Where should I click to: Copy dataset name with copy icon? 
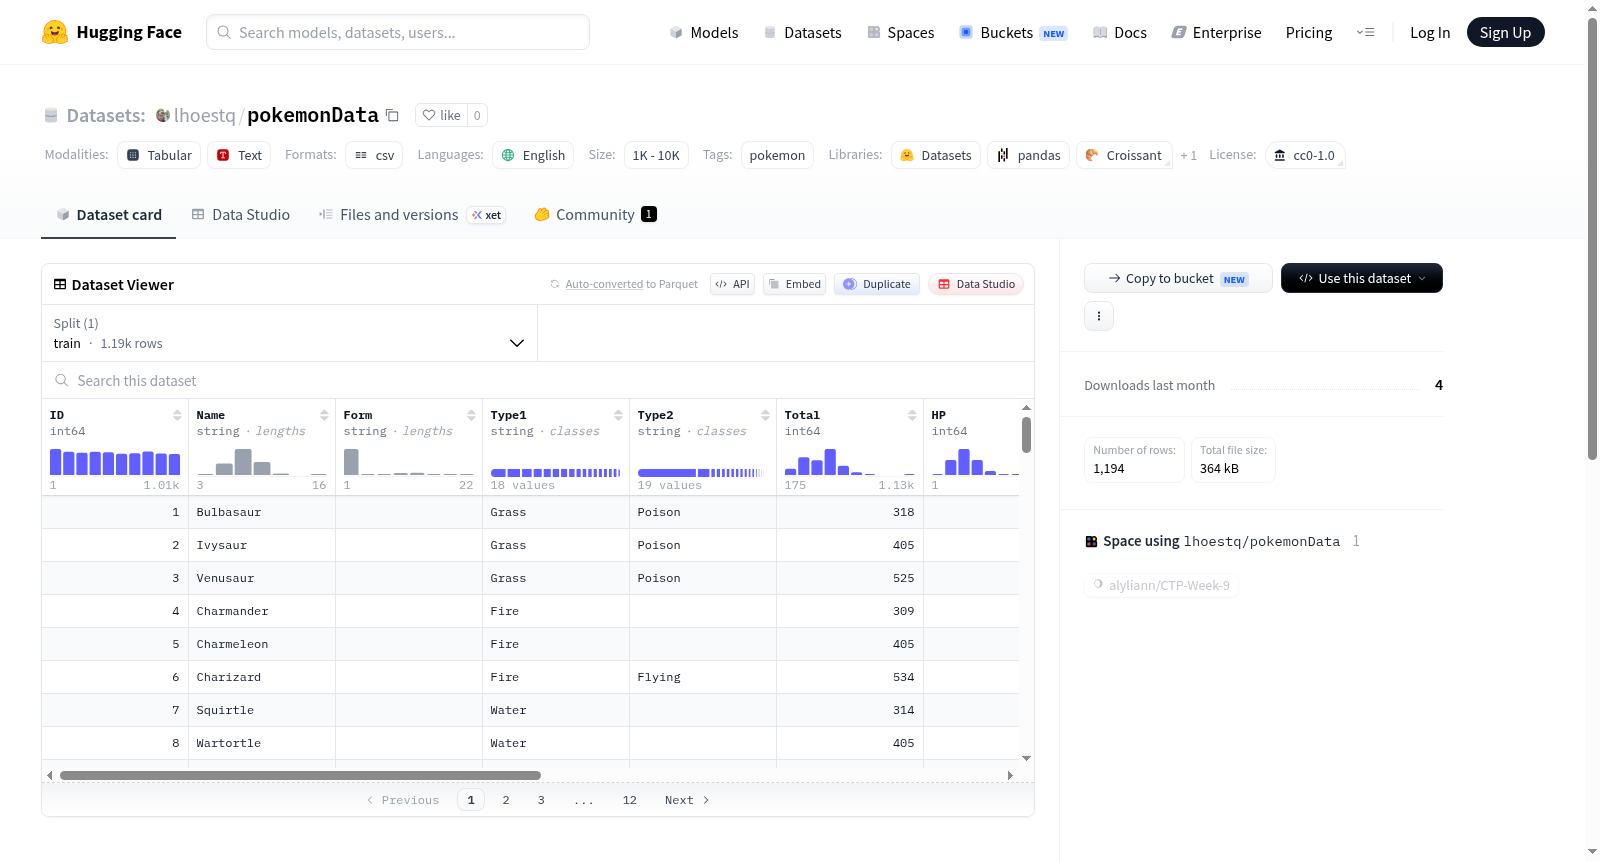tap(392, 115)
